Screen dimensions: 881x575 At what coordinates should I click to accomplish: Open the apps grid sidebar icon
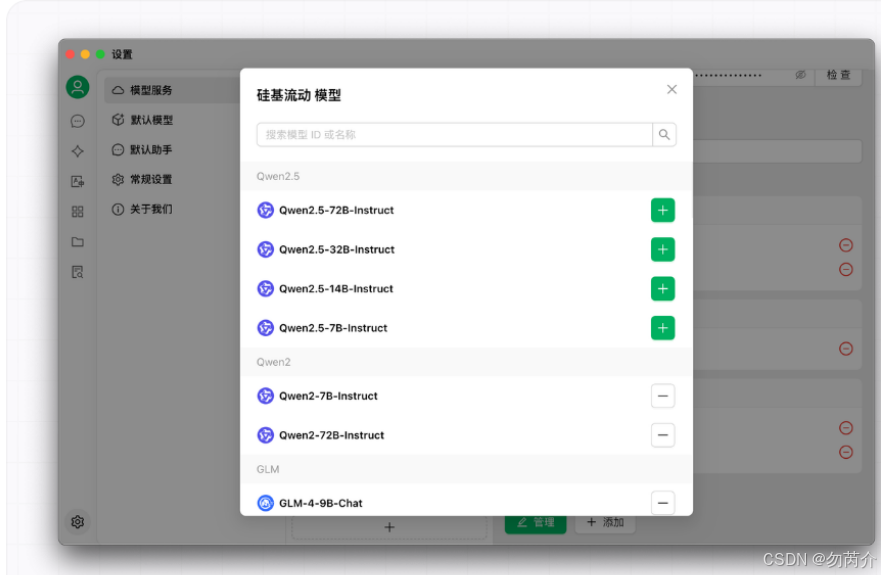78,211
